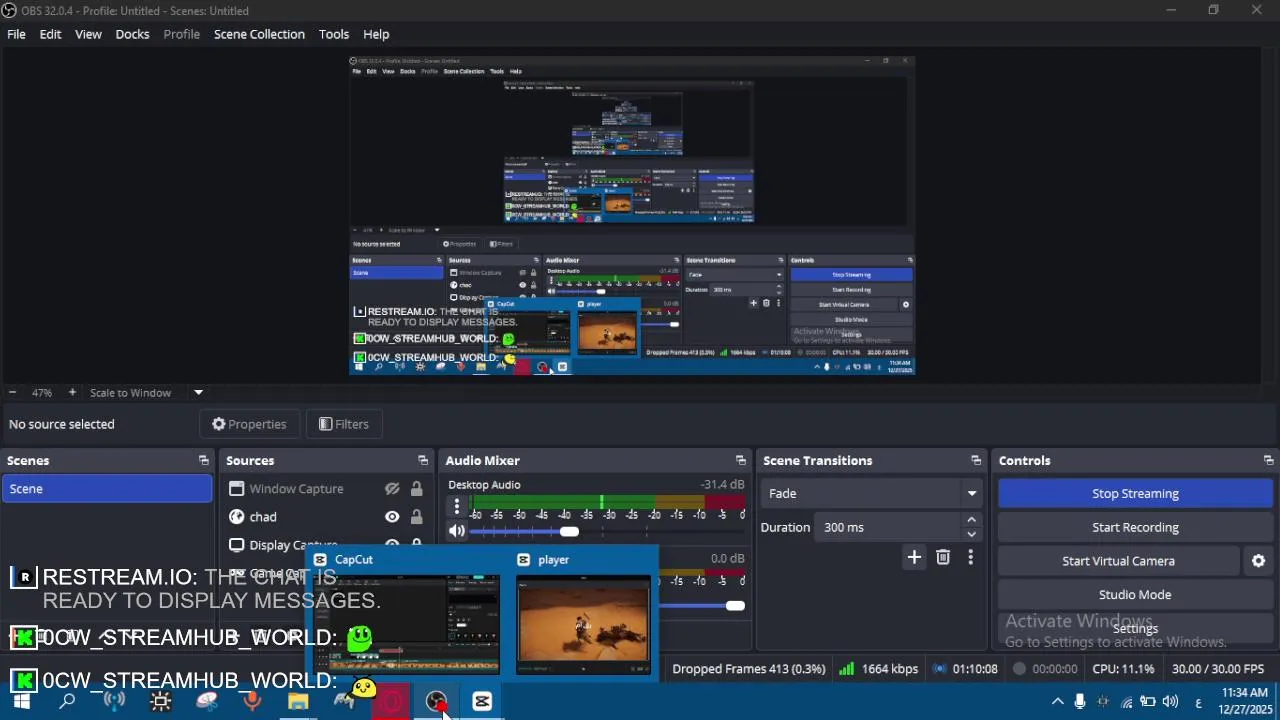Increase transition duration with up arrow
This screenshot has height=720, width=1280.
(x=971, y=520)
